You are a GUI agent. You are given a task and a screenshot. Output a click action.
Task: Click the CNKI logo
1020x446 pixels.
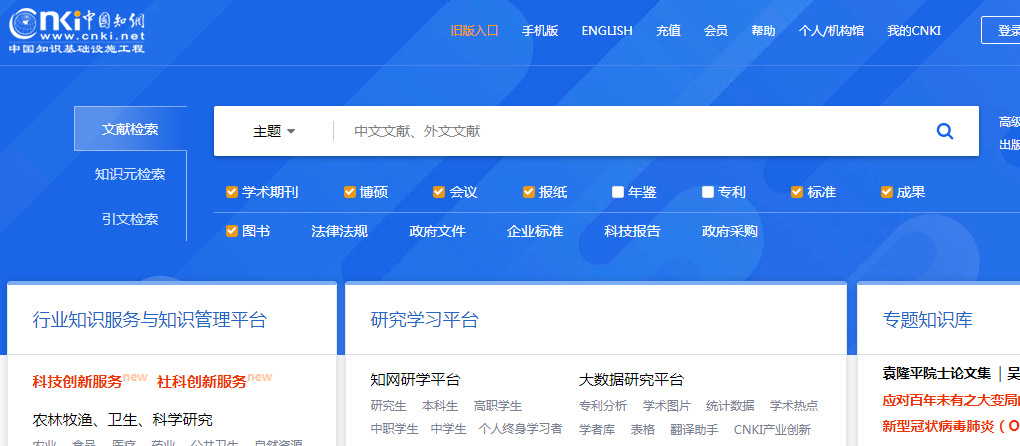click(x=77, y=31)
